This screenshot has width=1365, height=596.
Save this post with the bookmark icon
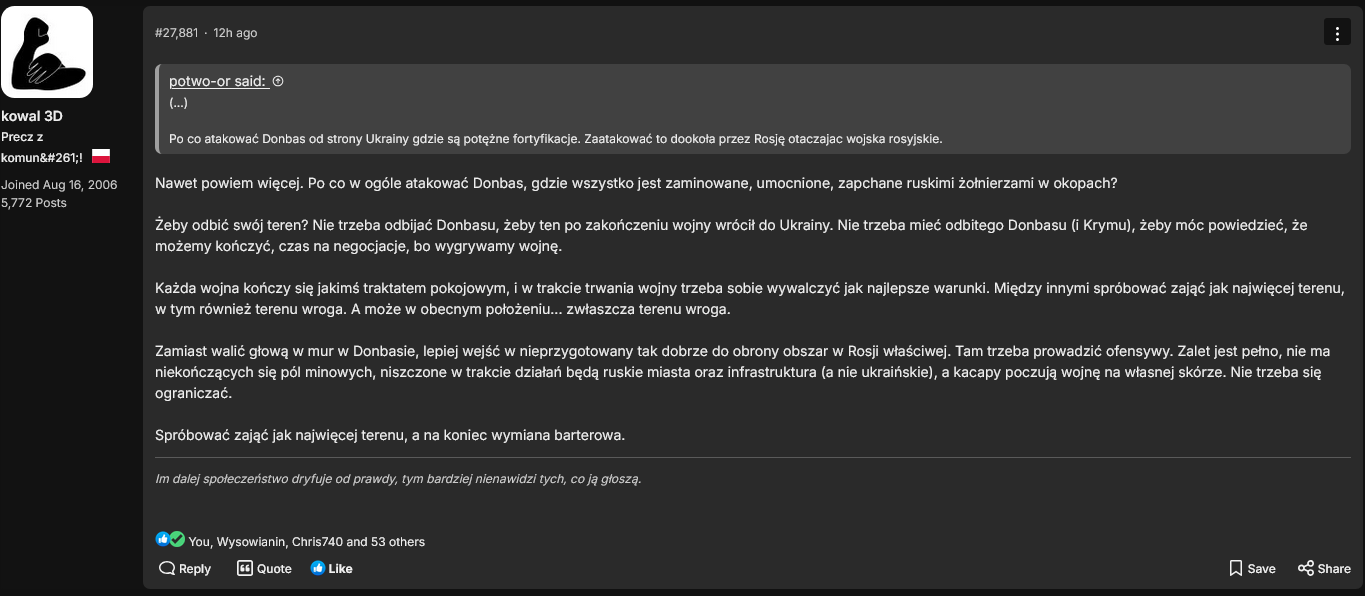[x=1252, y=568]
